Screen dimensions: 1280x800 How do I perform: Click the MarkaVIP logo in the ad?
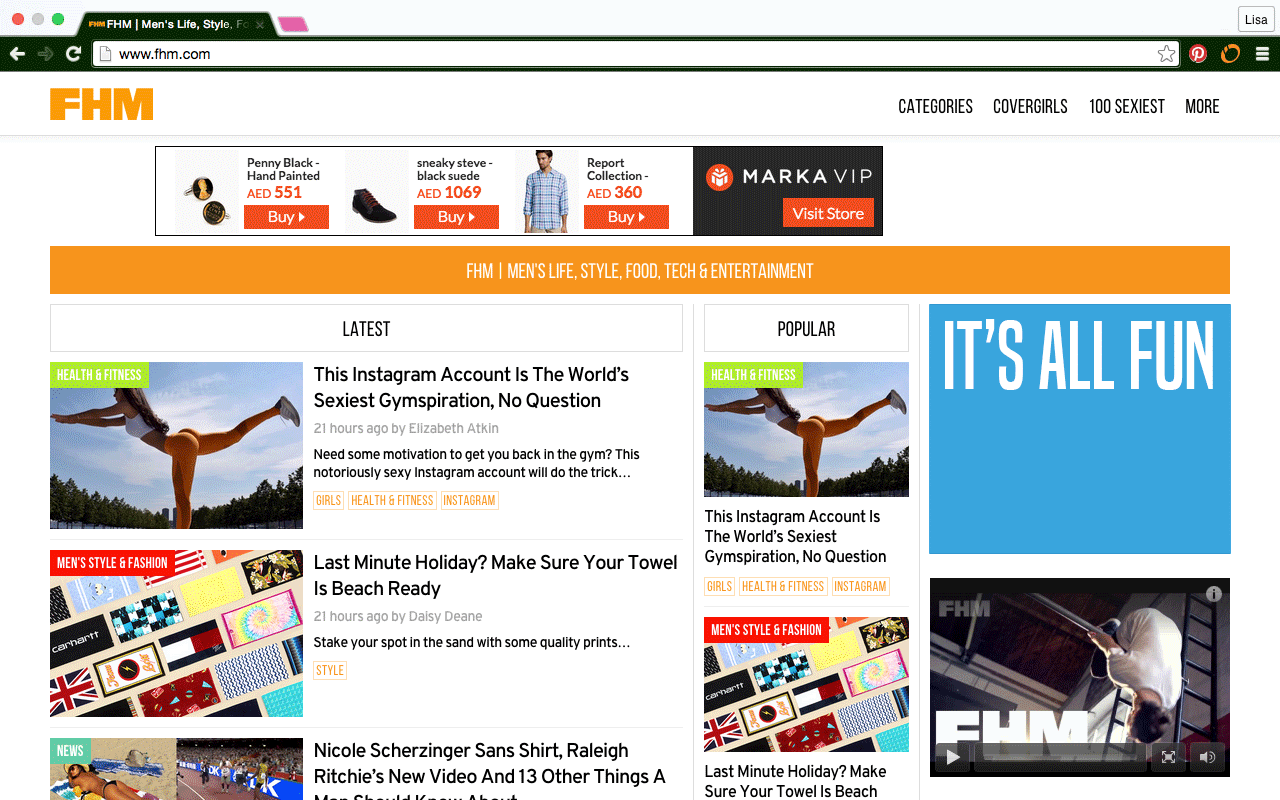[788, 177]
